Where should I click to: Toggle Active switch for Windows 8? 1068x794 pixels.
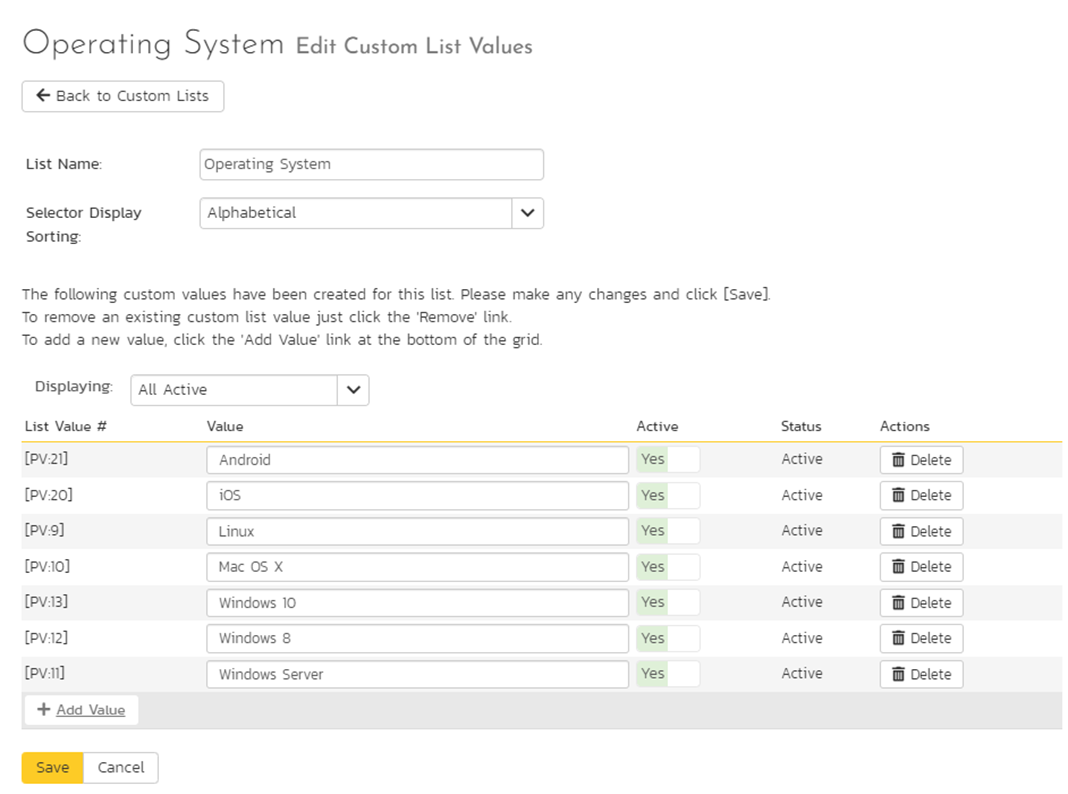click(668, 638)
